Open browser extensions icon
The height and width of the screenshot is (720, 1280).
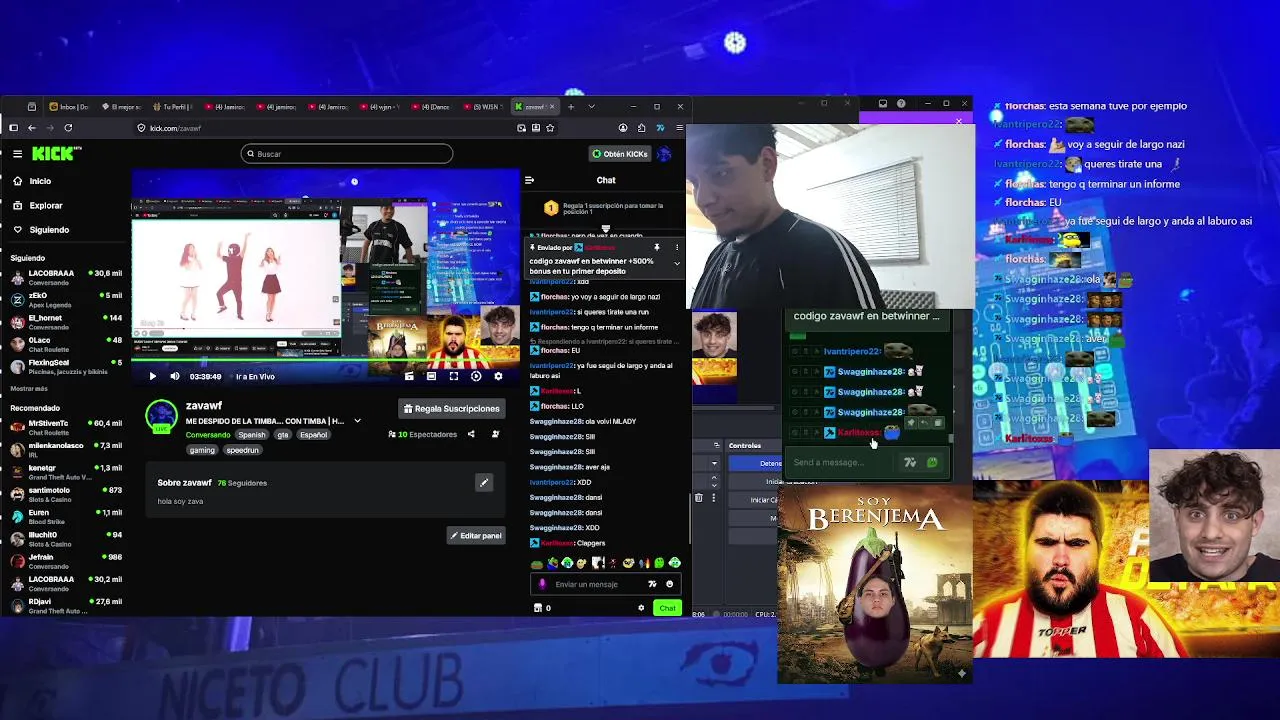[641, 128]
